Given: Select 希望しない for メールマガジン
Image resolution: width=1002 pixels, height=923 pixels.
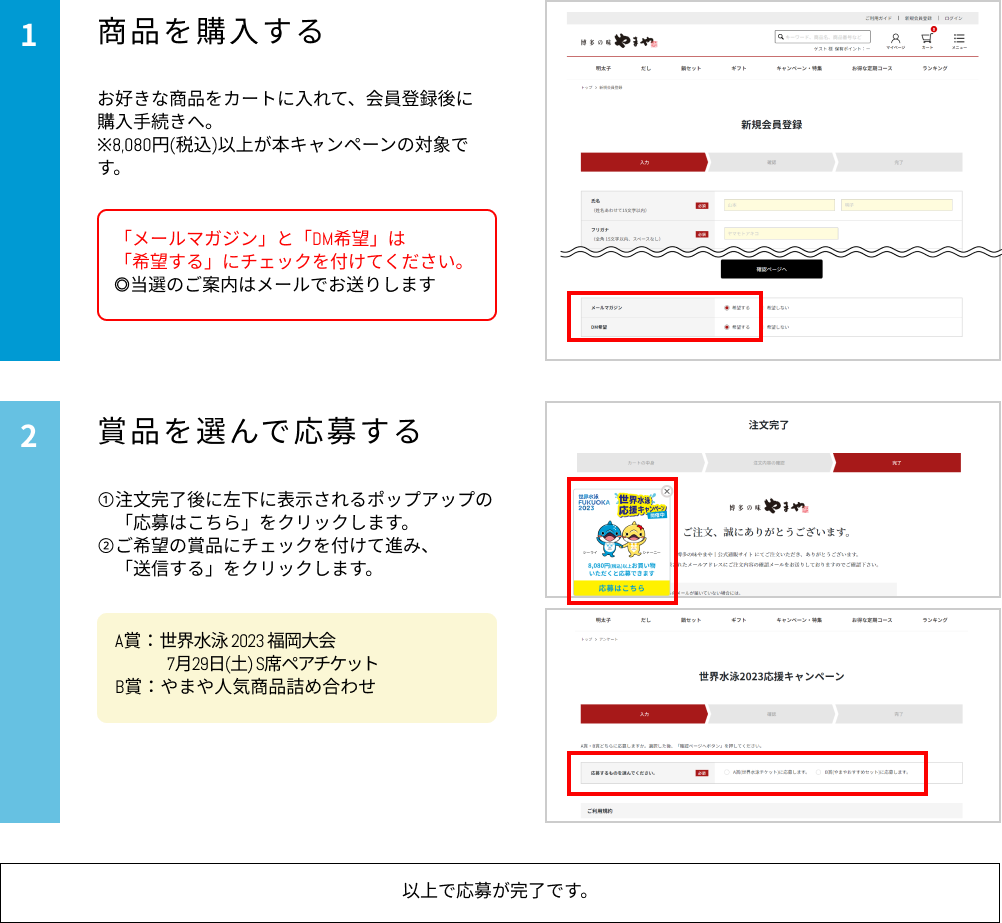Looking at the screenshot, I should click(777, 308).
